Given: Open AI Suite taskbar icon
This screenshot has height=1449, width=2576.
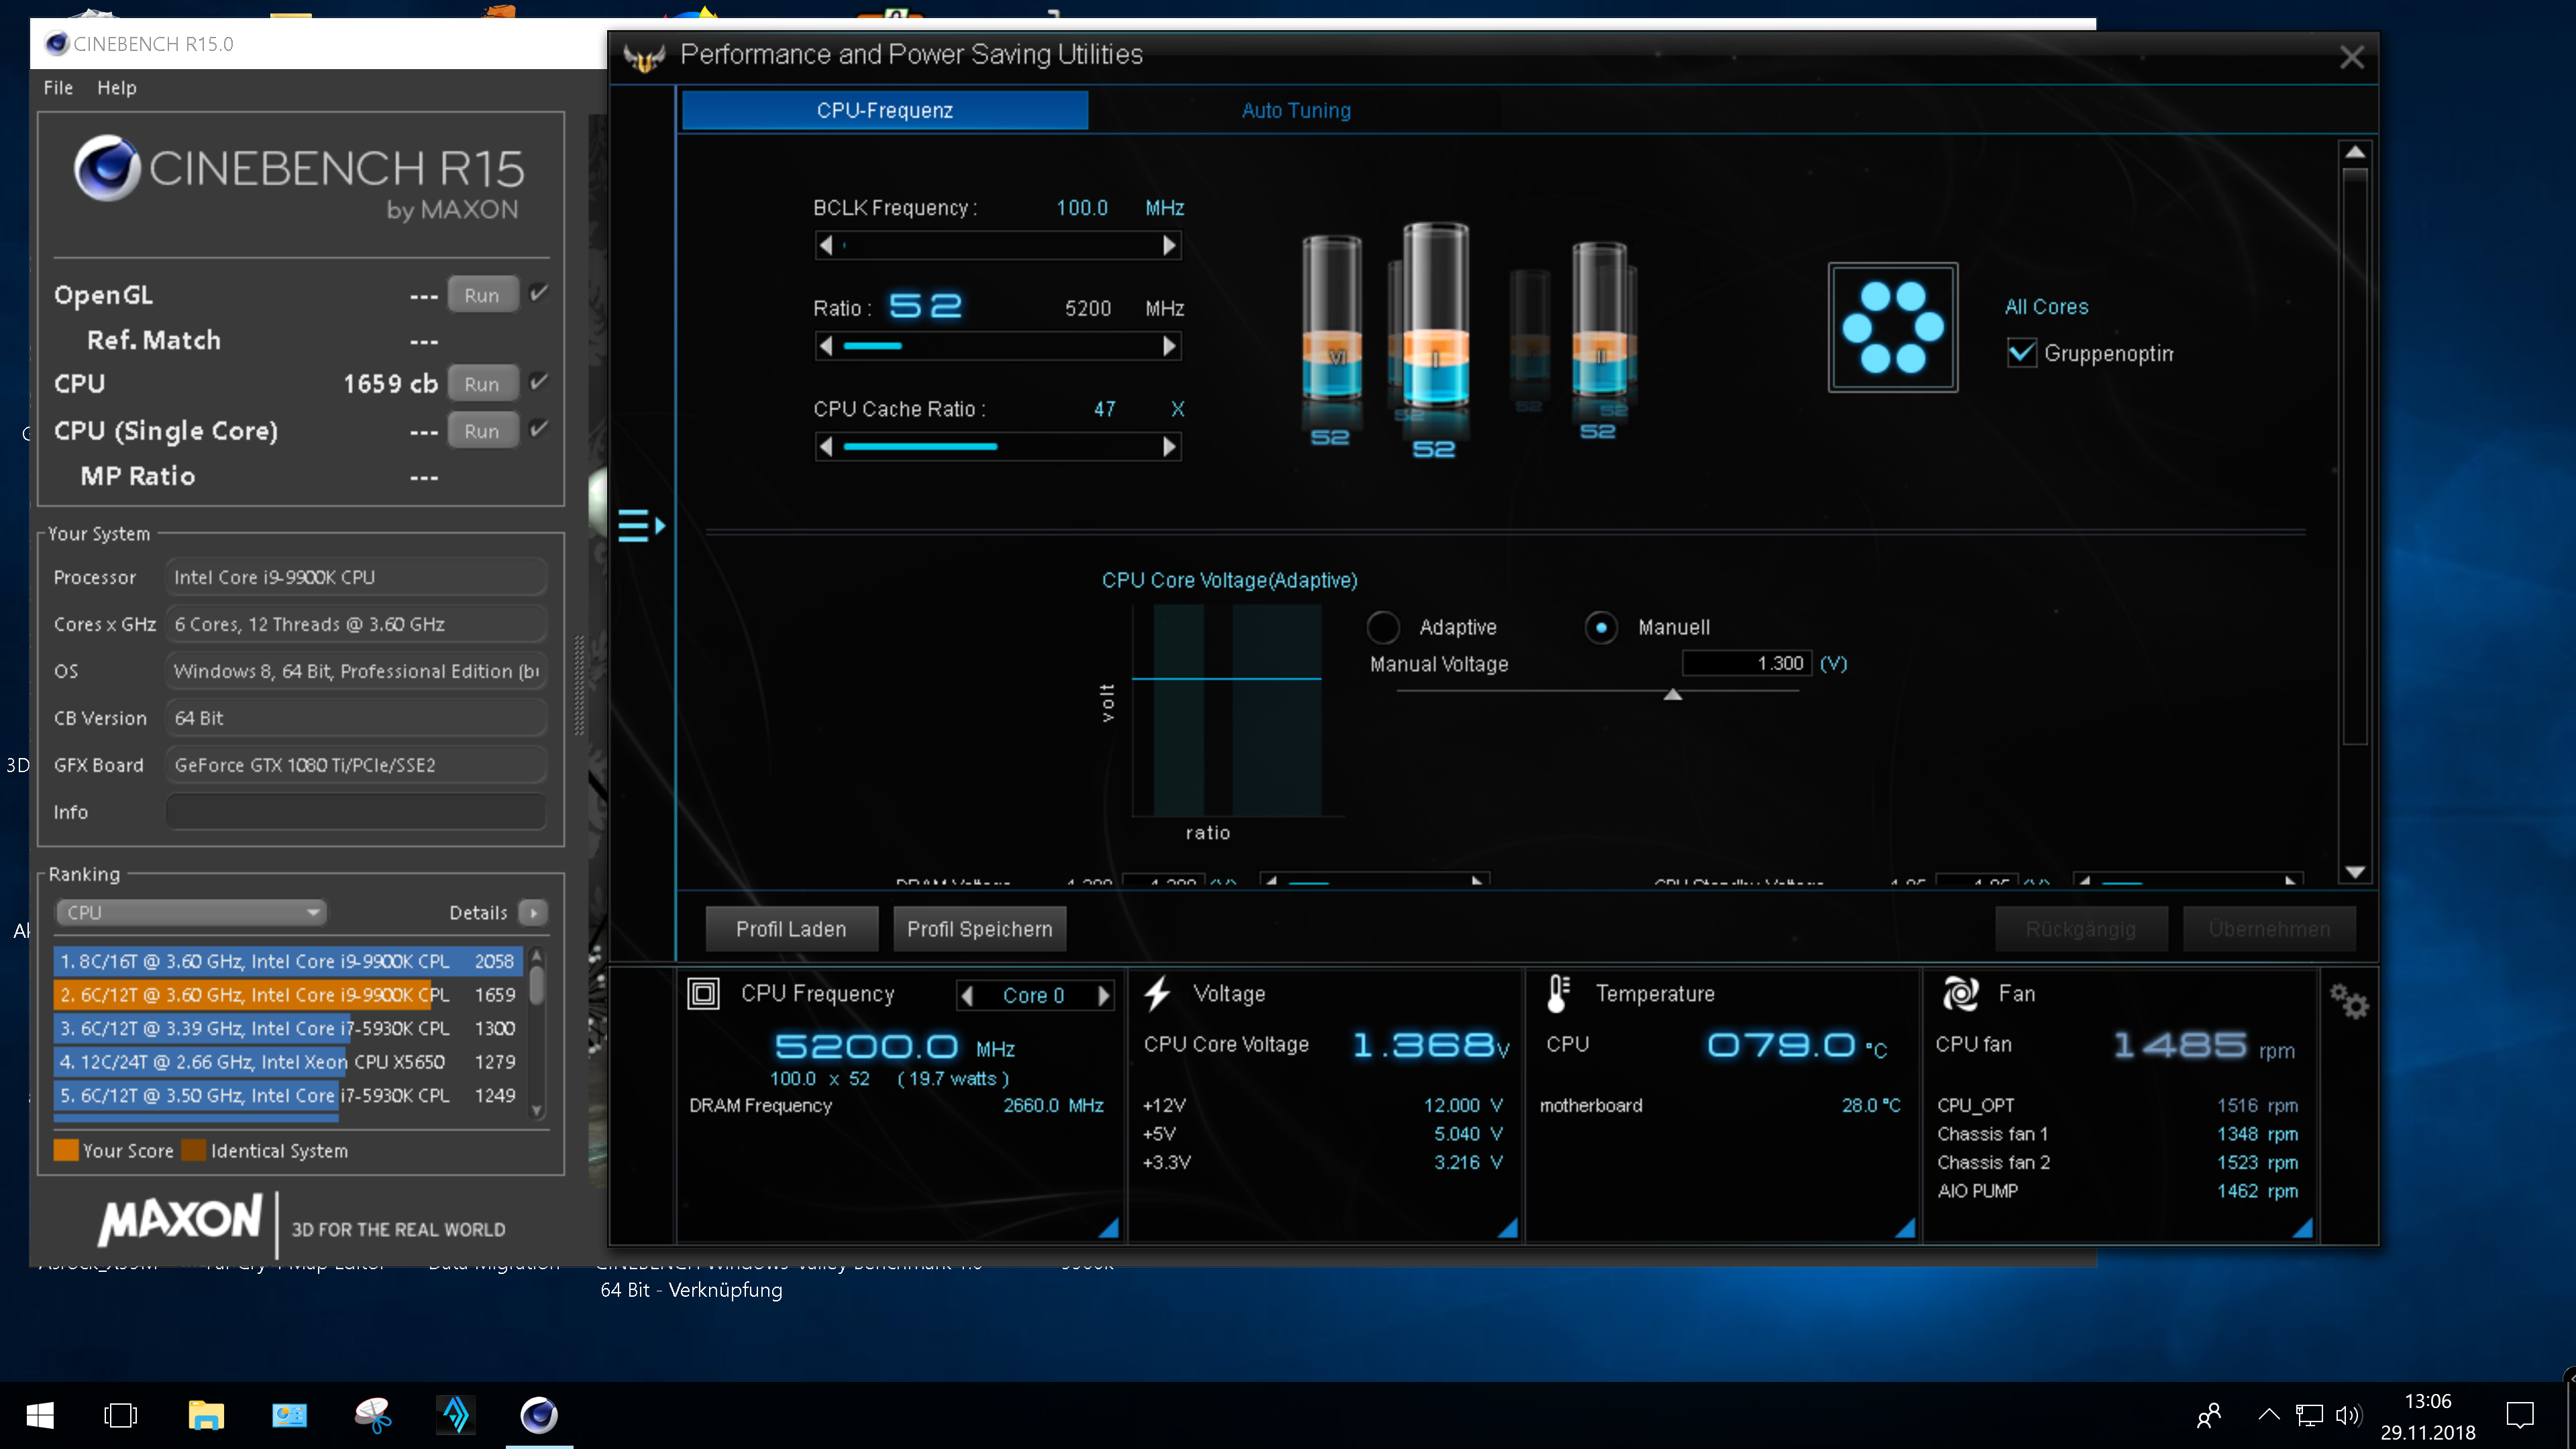Looking at the screenshot, I should [456, 1415].
